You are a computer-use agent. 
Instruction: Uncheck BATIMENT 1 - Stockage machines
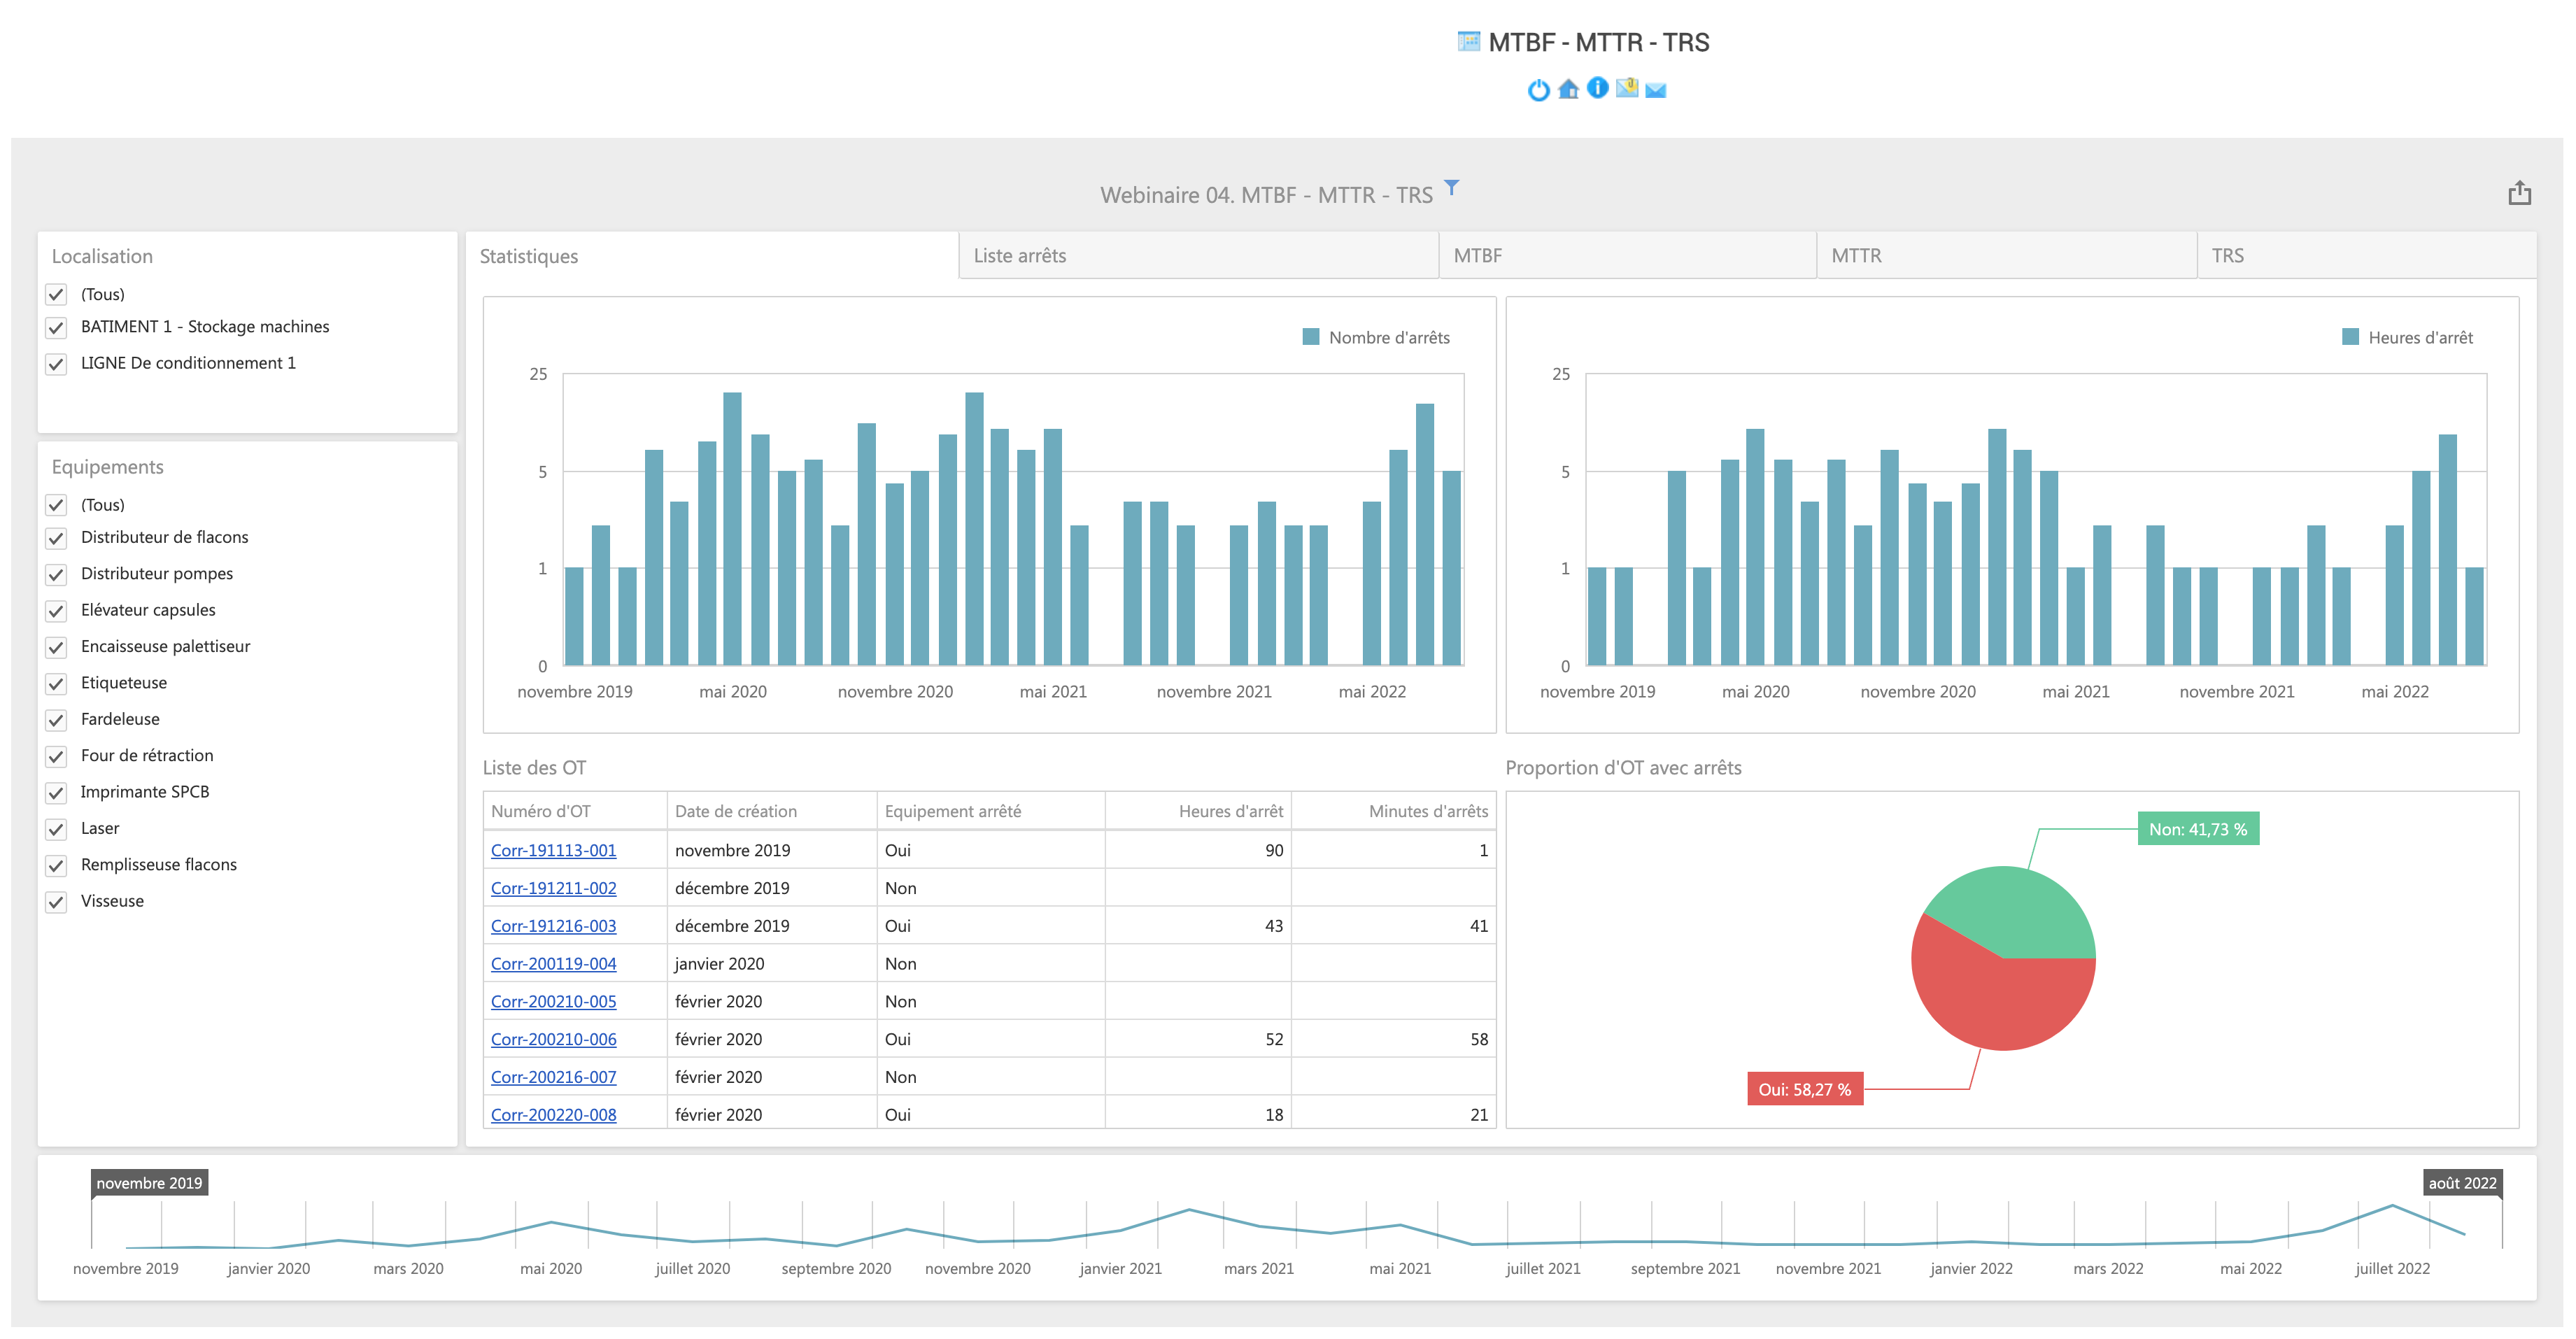(57, 327)
